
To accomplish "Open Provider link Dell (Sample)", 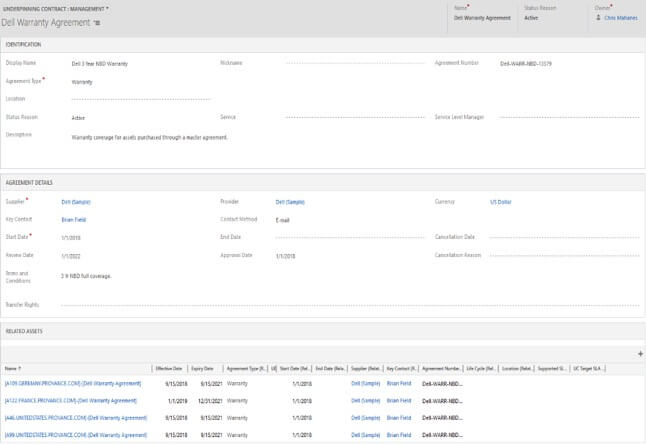I will pos(290,202).
